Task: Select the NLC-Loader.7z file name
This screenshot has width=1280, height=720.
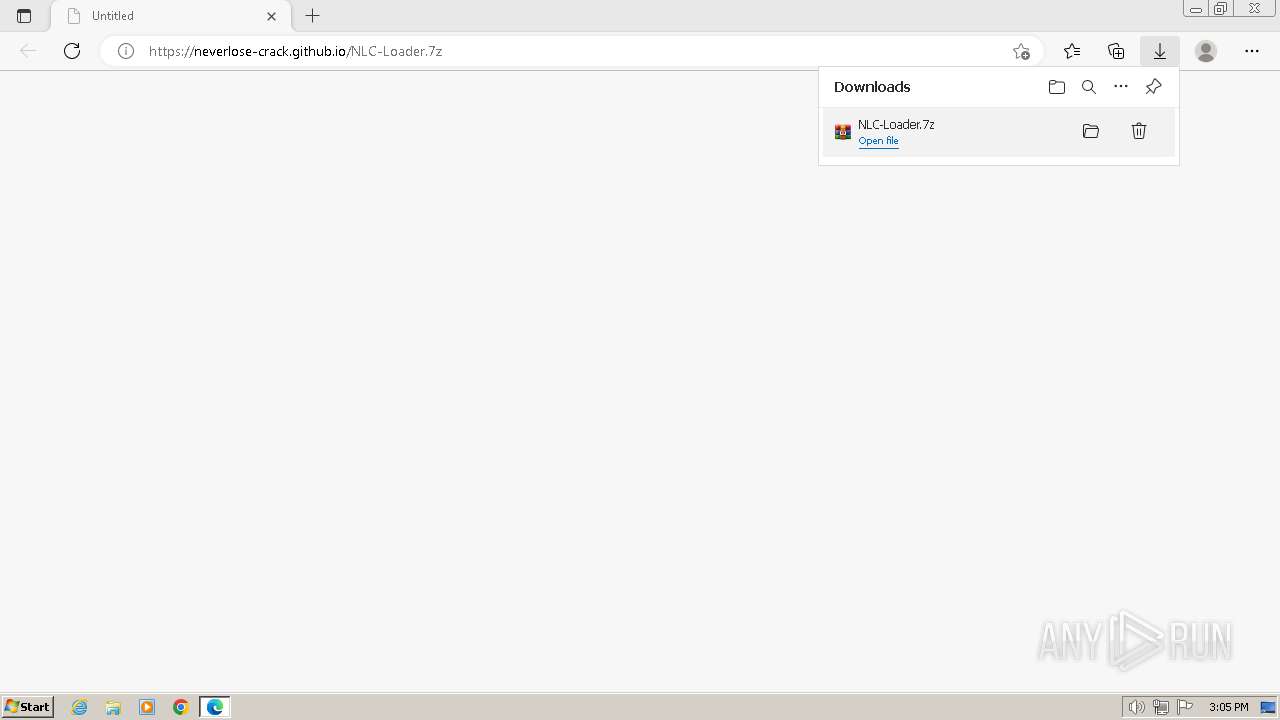Action: coord(896,125)
